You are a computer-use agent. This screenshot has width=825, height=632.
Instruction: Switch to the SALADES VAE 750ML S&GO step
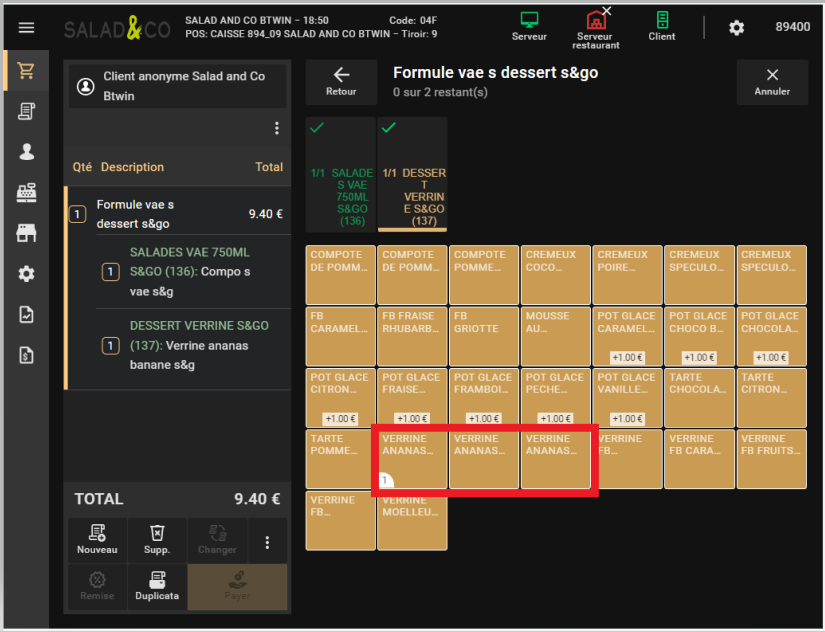(x=341, y=175)
